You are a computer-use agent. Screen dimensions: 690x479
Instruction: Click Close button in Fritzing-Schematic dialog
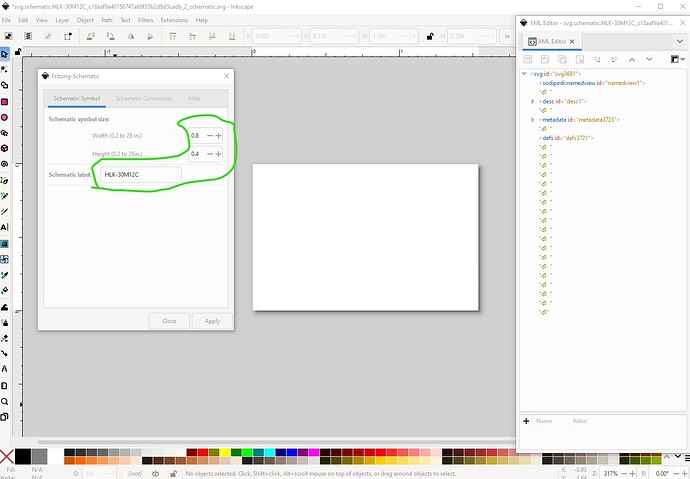tap(169, 321)
